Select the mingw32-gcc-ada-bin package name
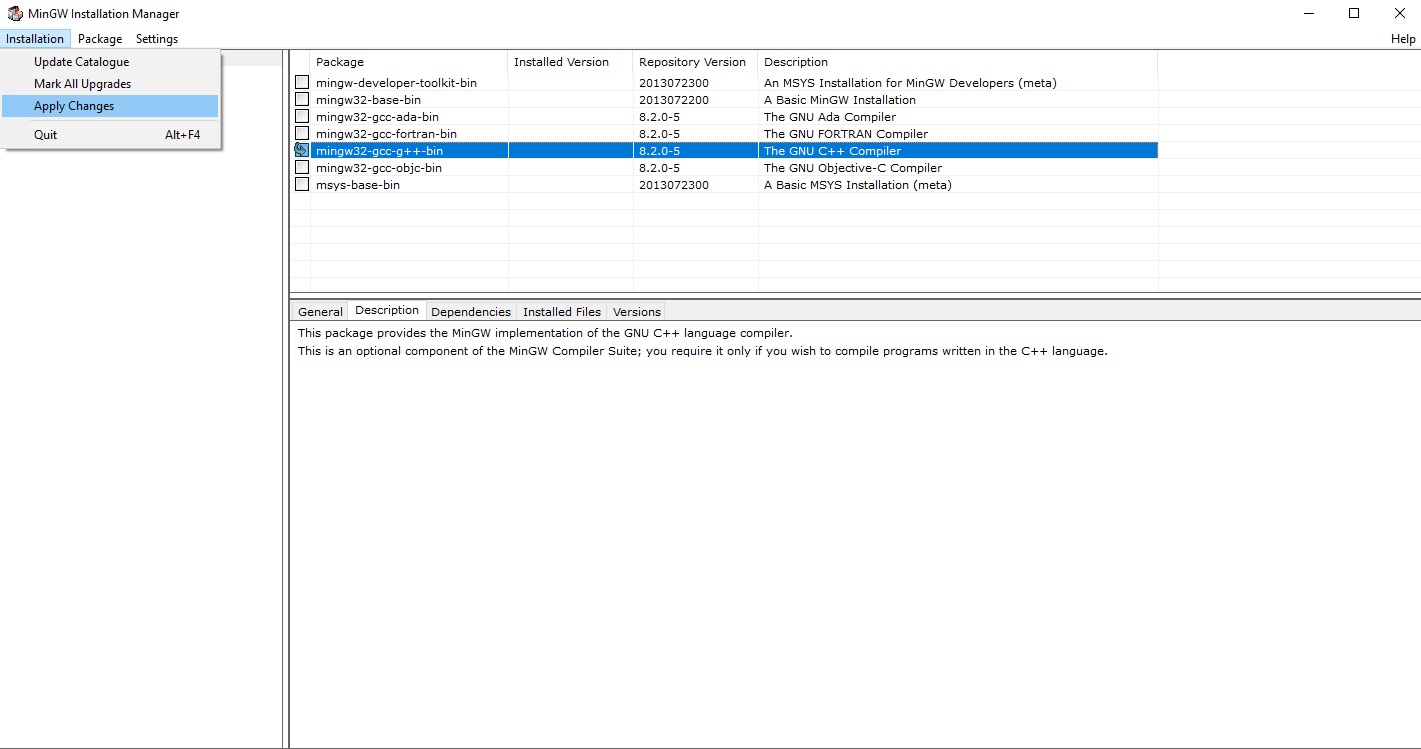Screen dimensions: 1421x749 (377, 117)
